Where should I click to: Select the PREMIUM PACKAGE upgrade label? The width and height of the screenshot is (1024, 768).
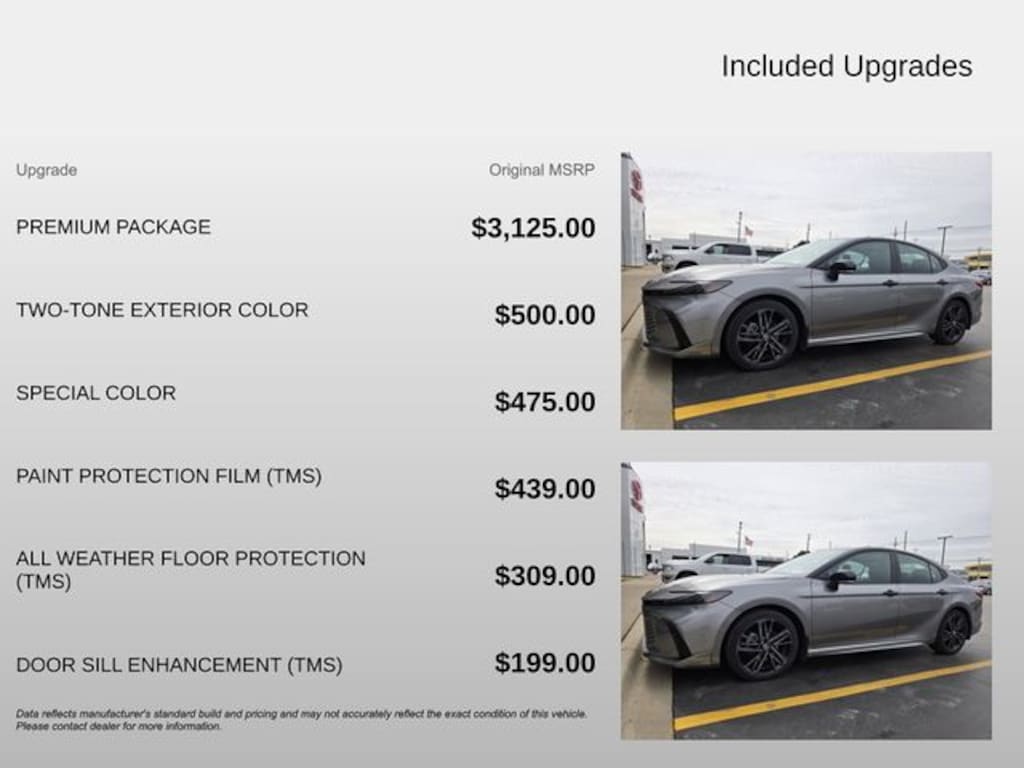[x=113, y=227]
